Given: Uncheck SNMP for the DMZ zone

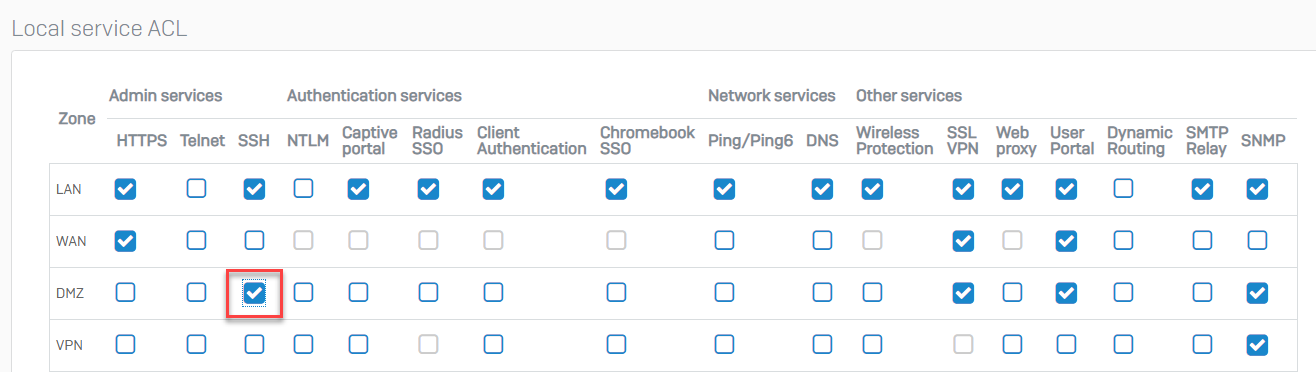Looking at the screenshot, I should (1258, 293).
